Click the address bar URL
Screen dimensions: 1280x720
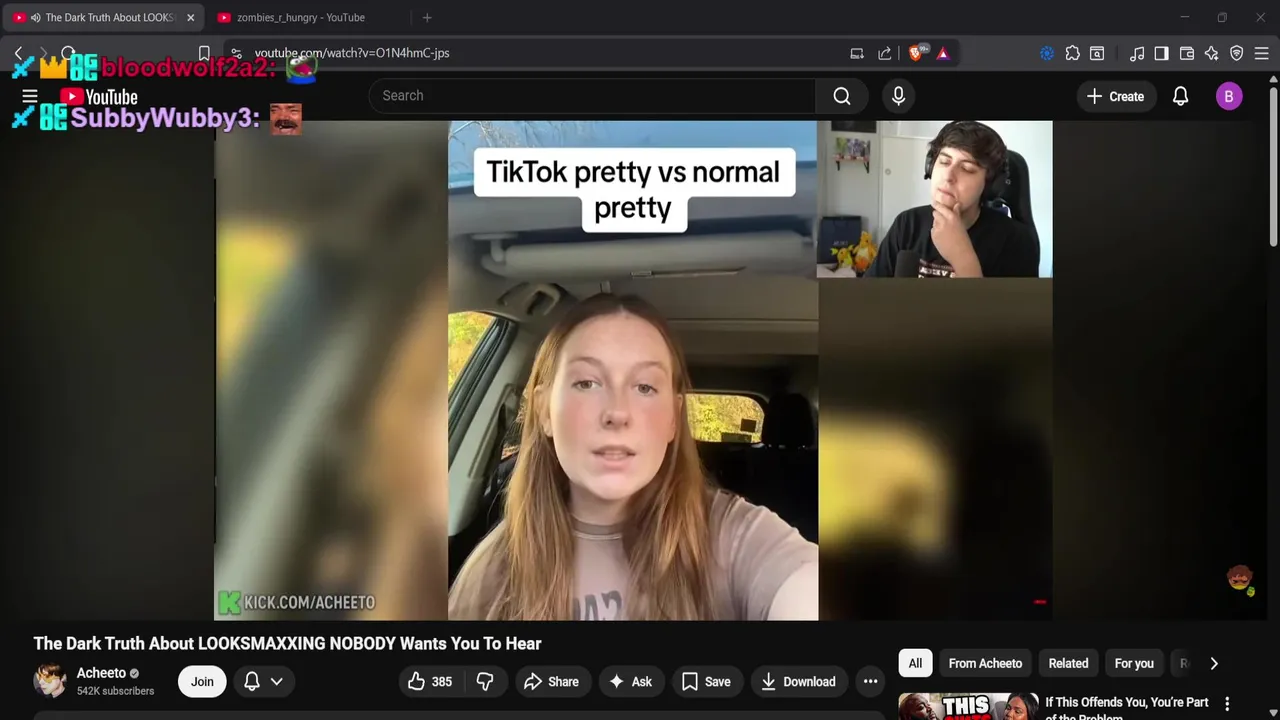[352, 53]
